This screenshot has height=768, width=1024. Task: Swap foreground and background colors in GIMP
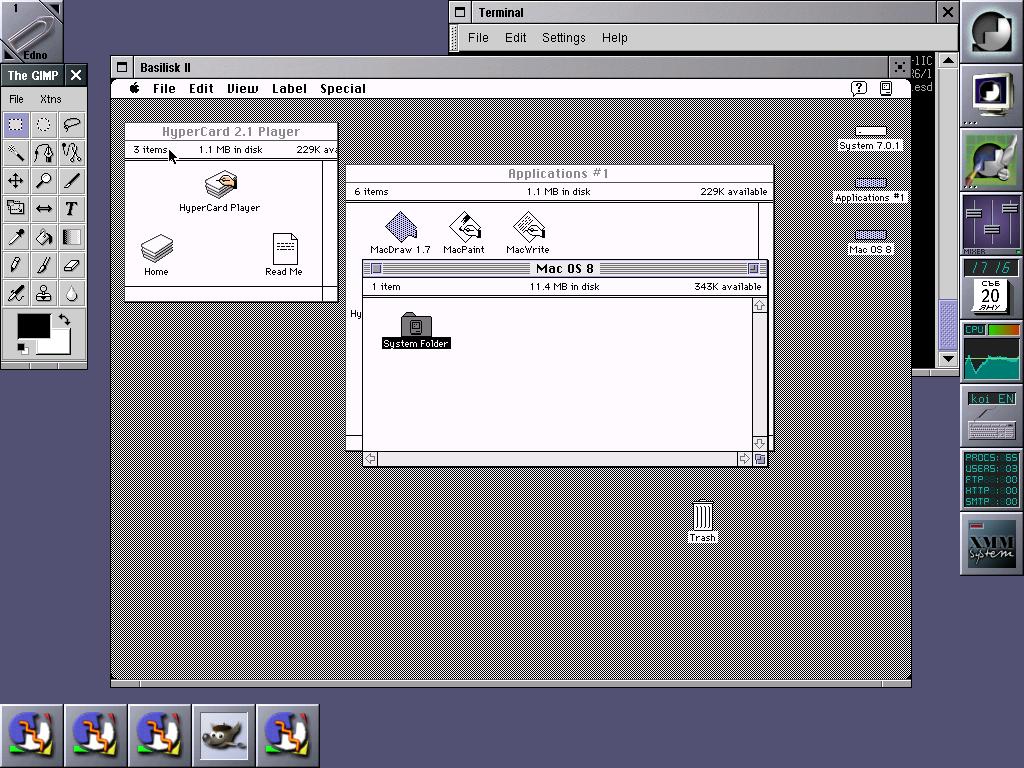pyautogui.click(x=64, y=319)
